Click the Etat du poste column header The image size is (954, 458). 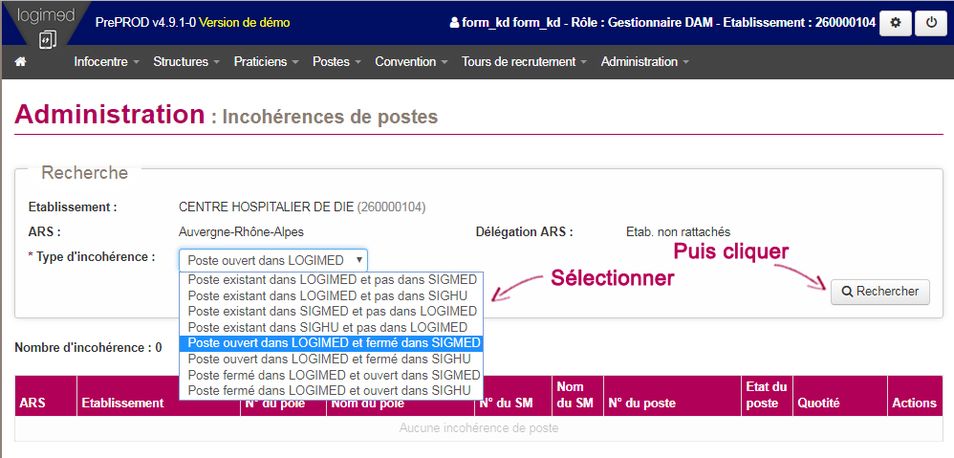767,396
